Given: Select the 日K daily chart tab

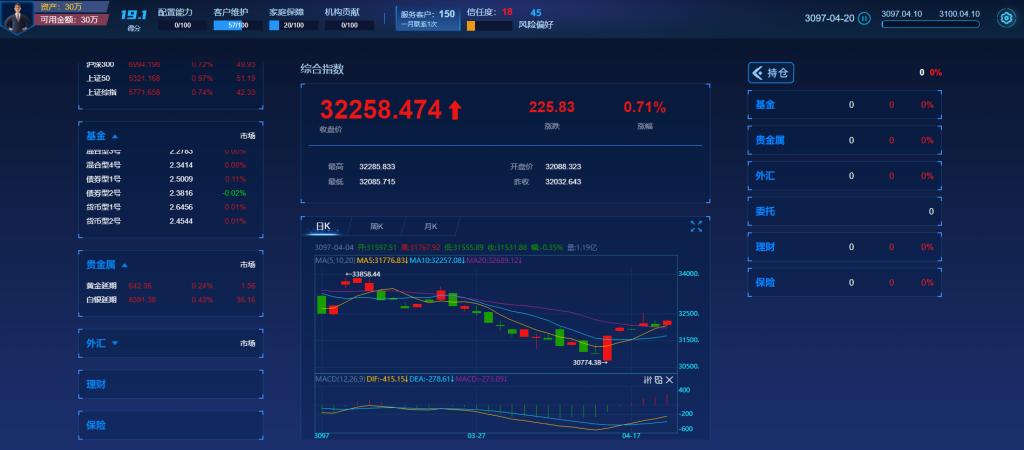Looking at the screenshot, I should coord(323,227).
